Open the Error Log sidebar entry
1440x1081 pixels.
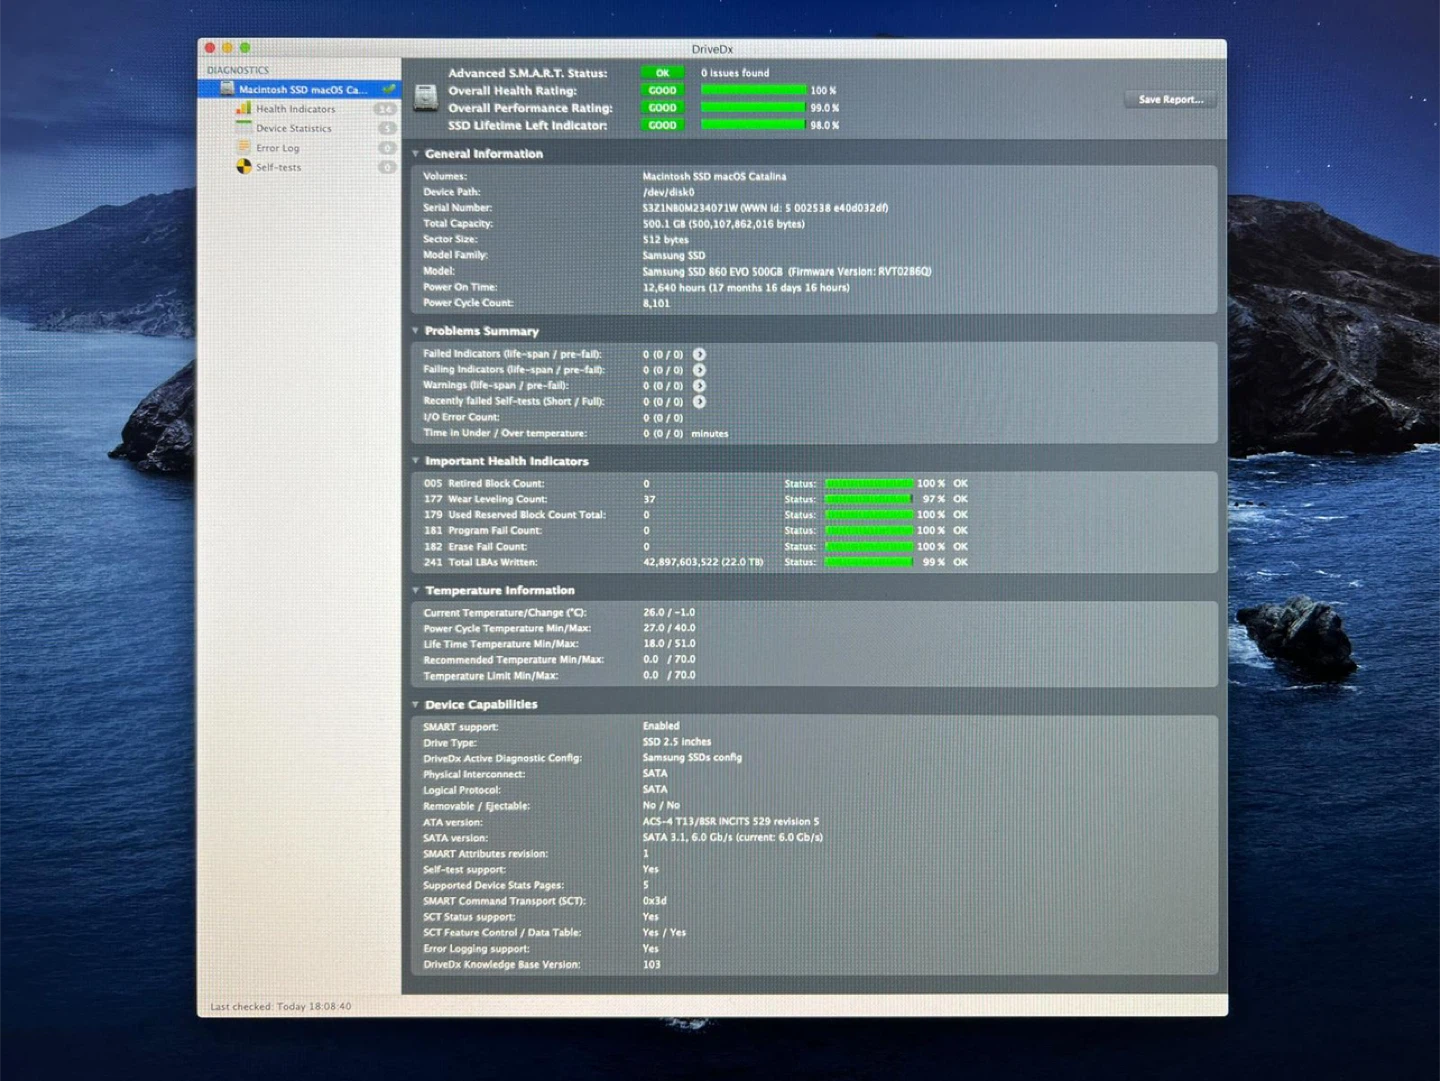pyautogui.click(x=277, y=148)
